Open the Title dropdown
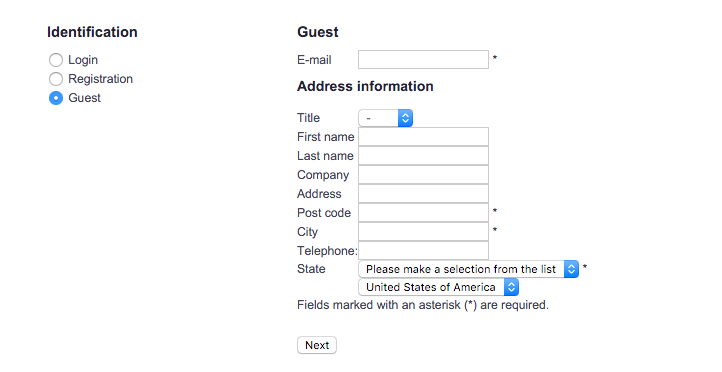Viewport: 722px width, 372px height. (385, 118)
